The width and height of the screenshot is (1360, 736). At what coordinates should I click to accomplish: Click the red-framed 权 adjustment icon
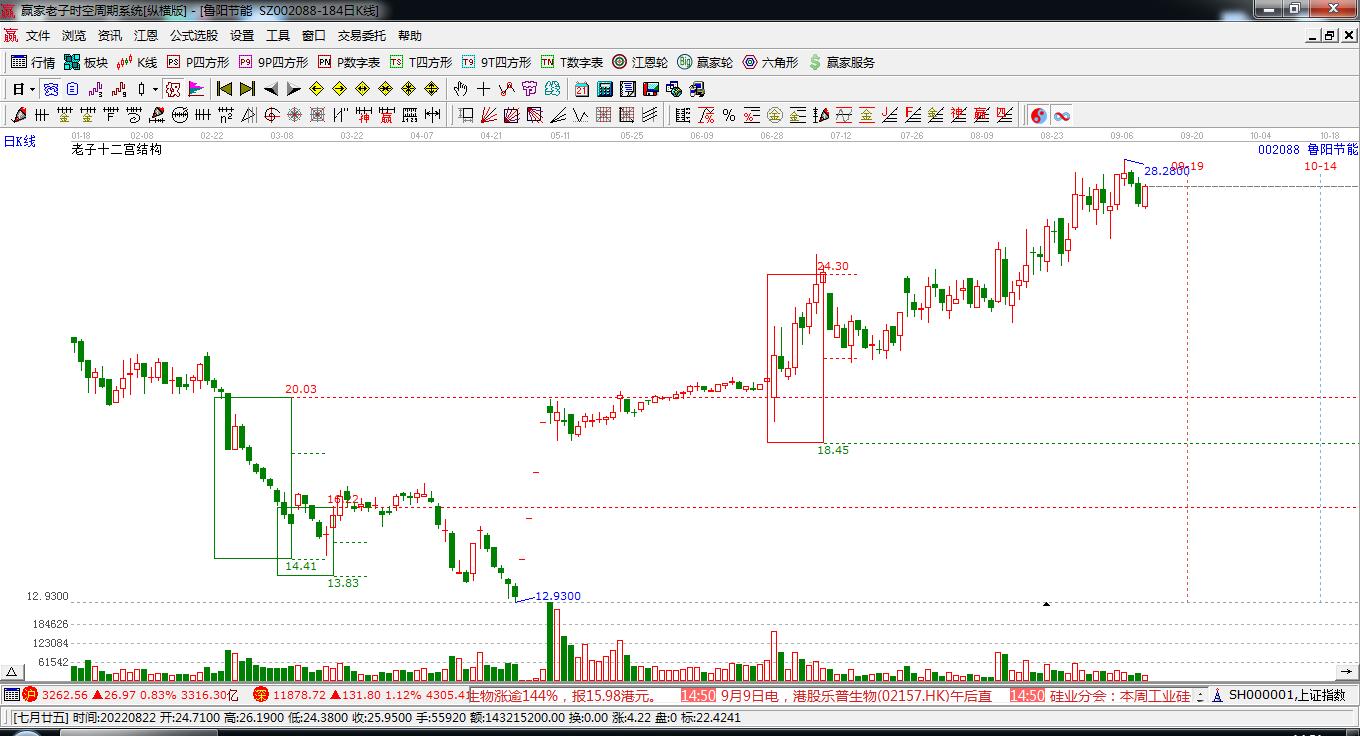click(x=172, y=89)
